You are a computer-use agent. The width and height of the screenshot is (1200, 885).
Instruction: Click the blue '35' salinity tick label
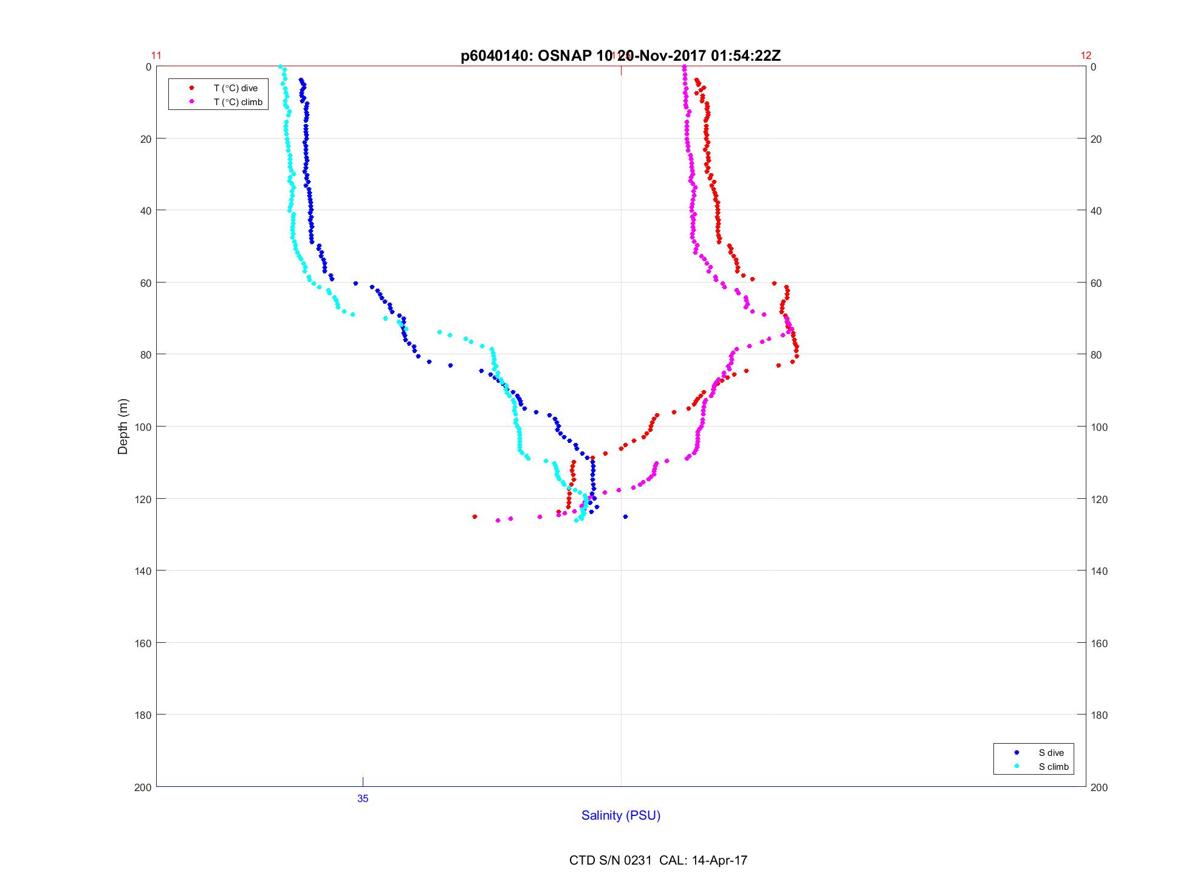[x=363, y=799]
